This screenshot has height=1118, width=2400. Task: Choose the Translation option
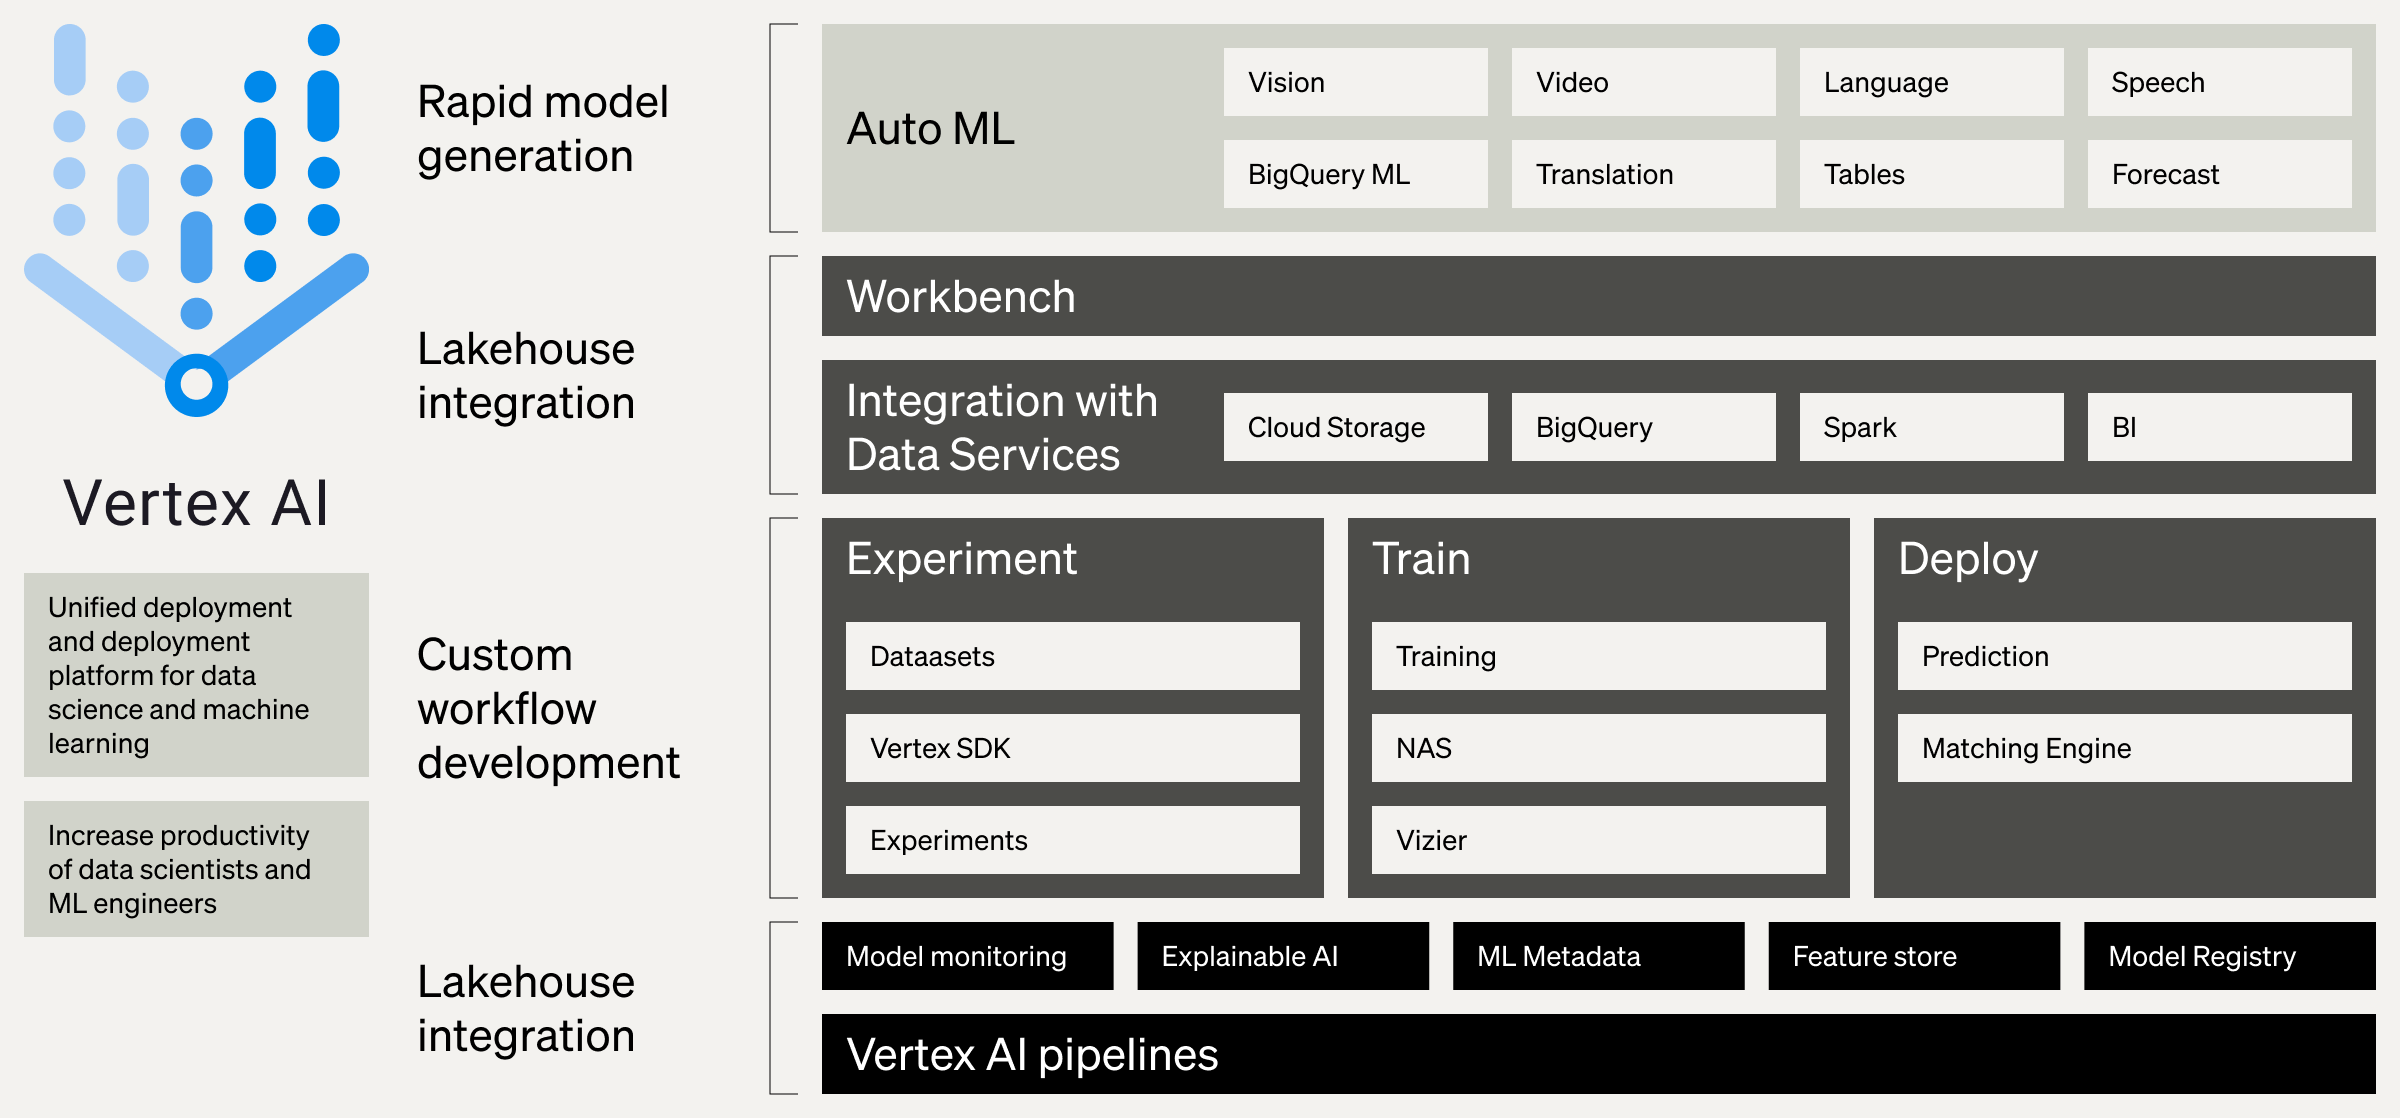[x=1643, y=174]
